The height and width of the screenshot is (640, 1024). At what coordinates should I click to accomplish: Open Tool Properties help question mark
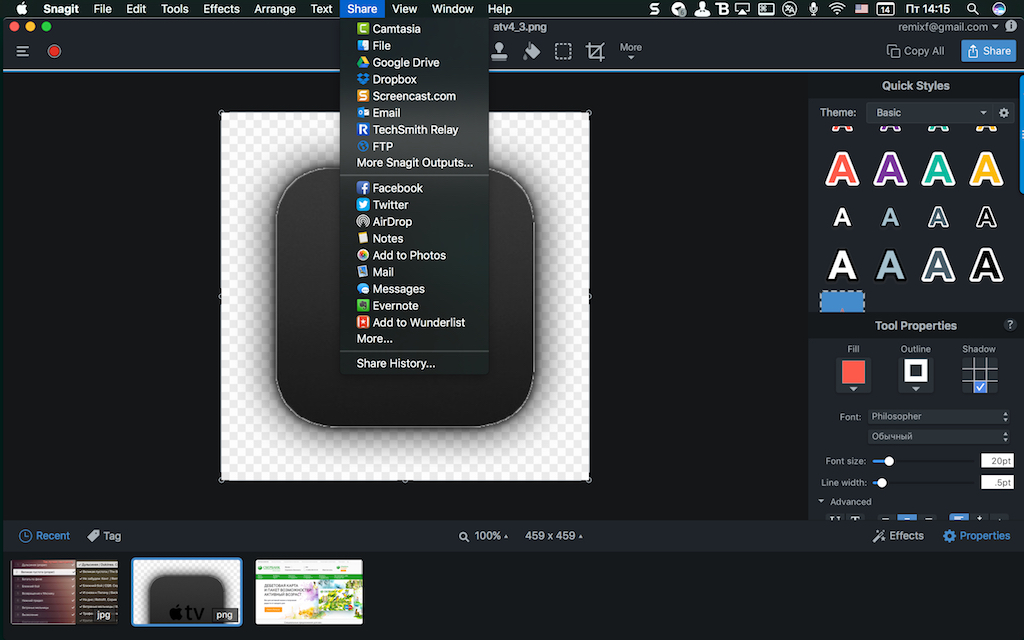pyautogui.click(x=1010, y=325)
